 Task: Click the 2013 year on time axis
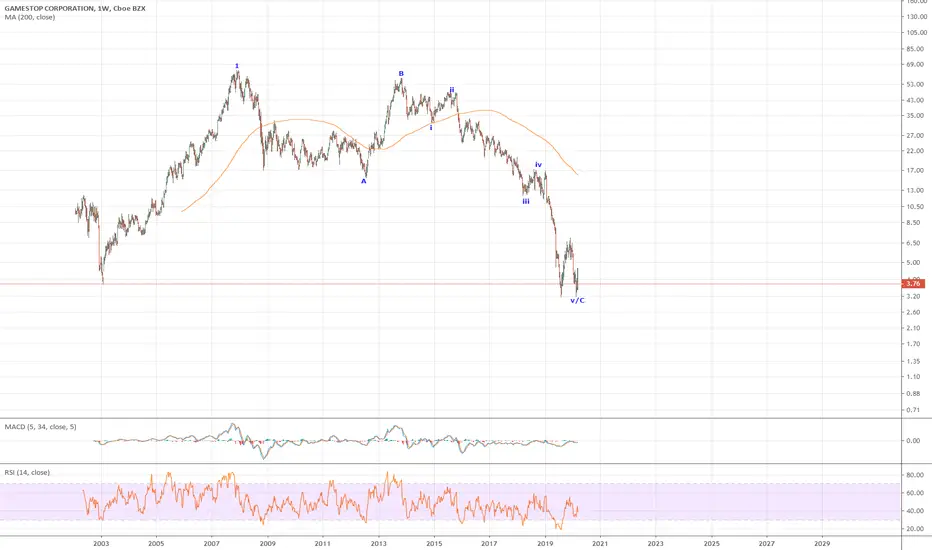379,543
